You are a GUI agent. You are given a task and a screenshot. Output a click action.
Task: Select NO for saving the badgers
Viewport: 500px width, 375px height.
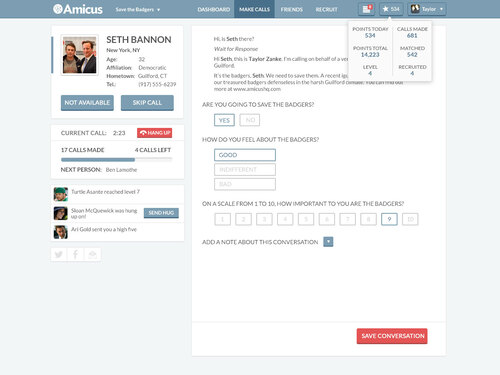click(x=250, y=120)
